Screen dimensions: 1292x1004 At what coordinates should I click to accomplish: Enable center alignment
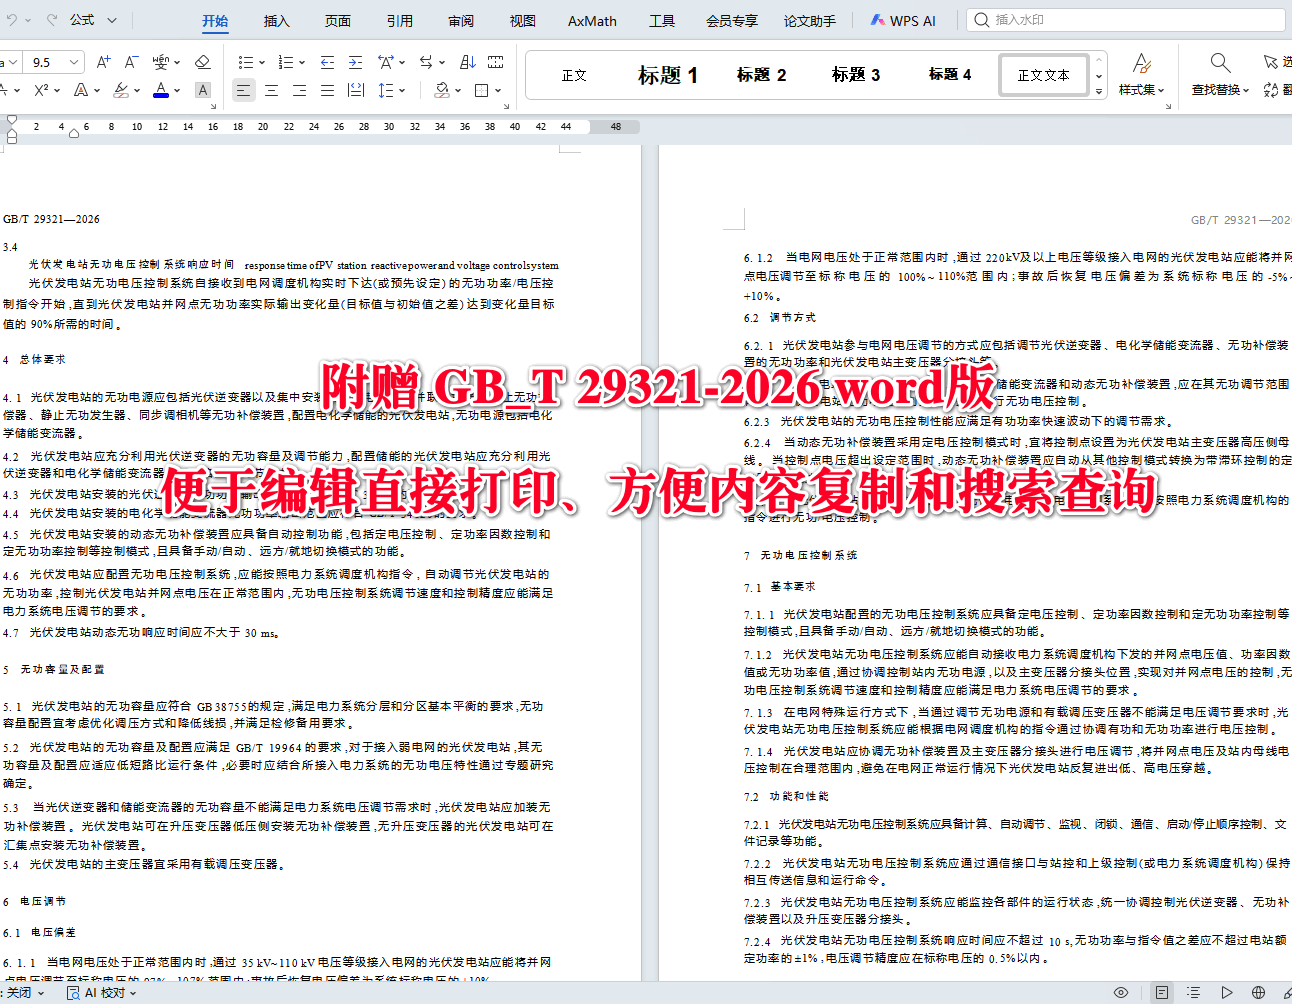270,90
